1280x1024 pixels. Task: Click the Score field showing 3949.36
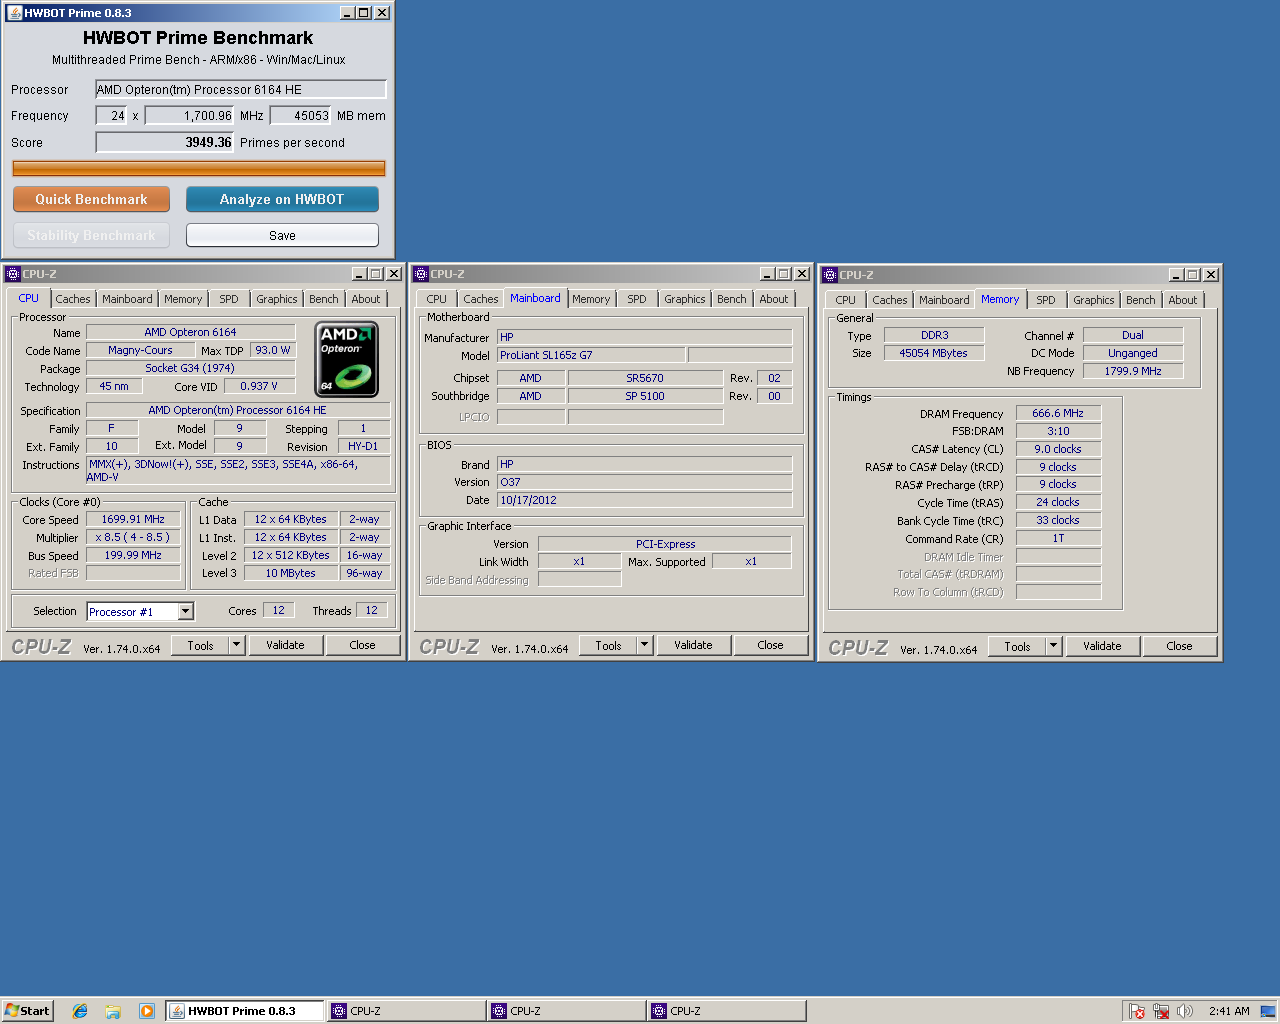coord(165,142)
